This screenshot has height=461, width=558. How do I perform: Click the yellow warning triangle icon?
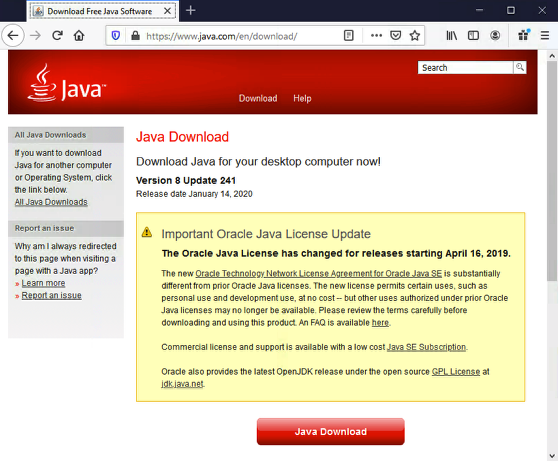pyautogui.click(x=147, y=232)
